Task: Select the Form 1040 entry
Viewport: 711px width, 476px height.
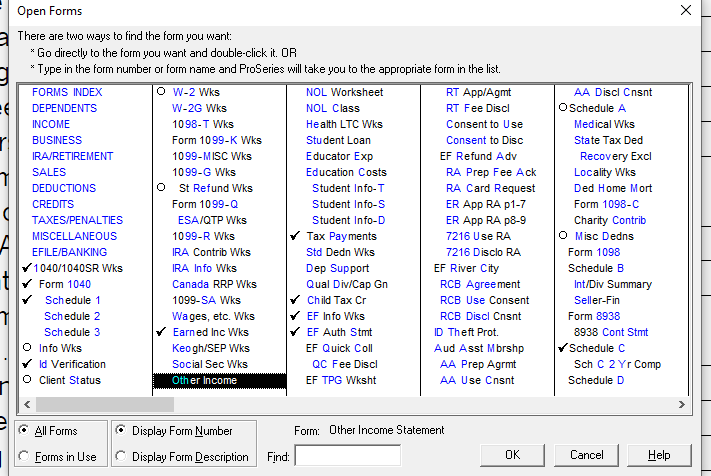Action: click(x=65, y=284)
